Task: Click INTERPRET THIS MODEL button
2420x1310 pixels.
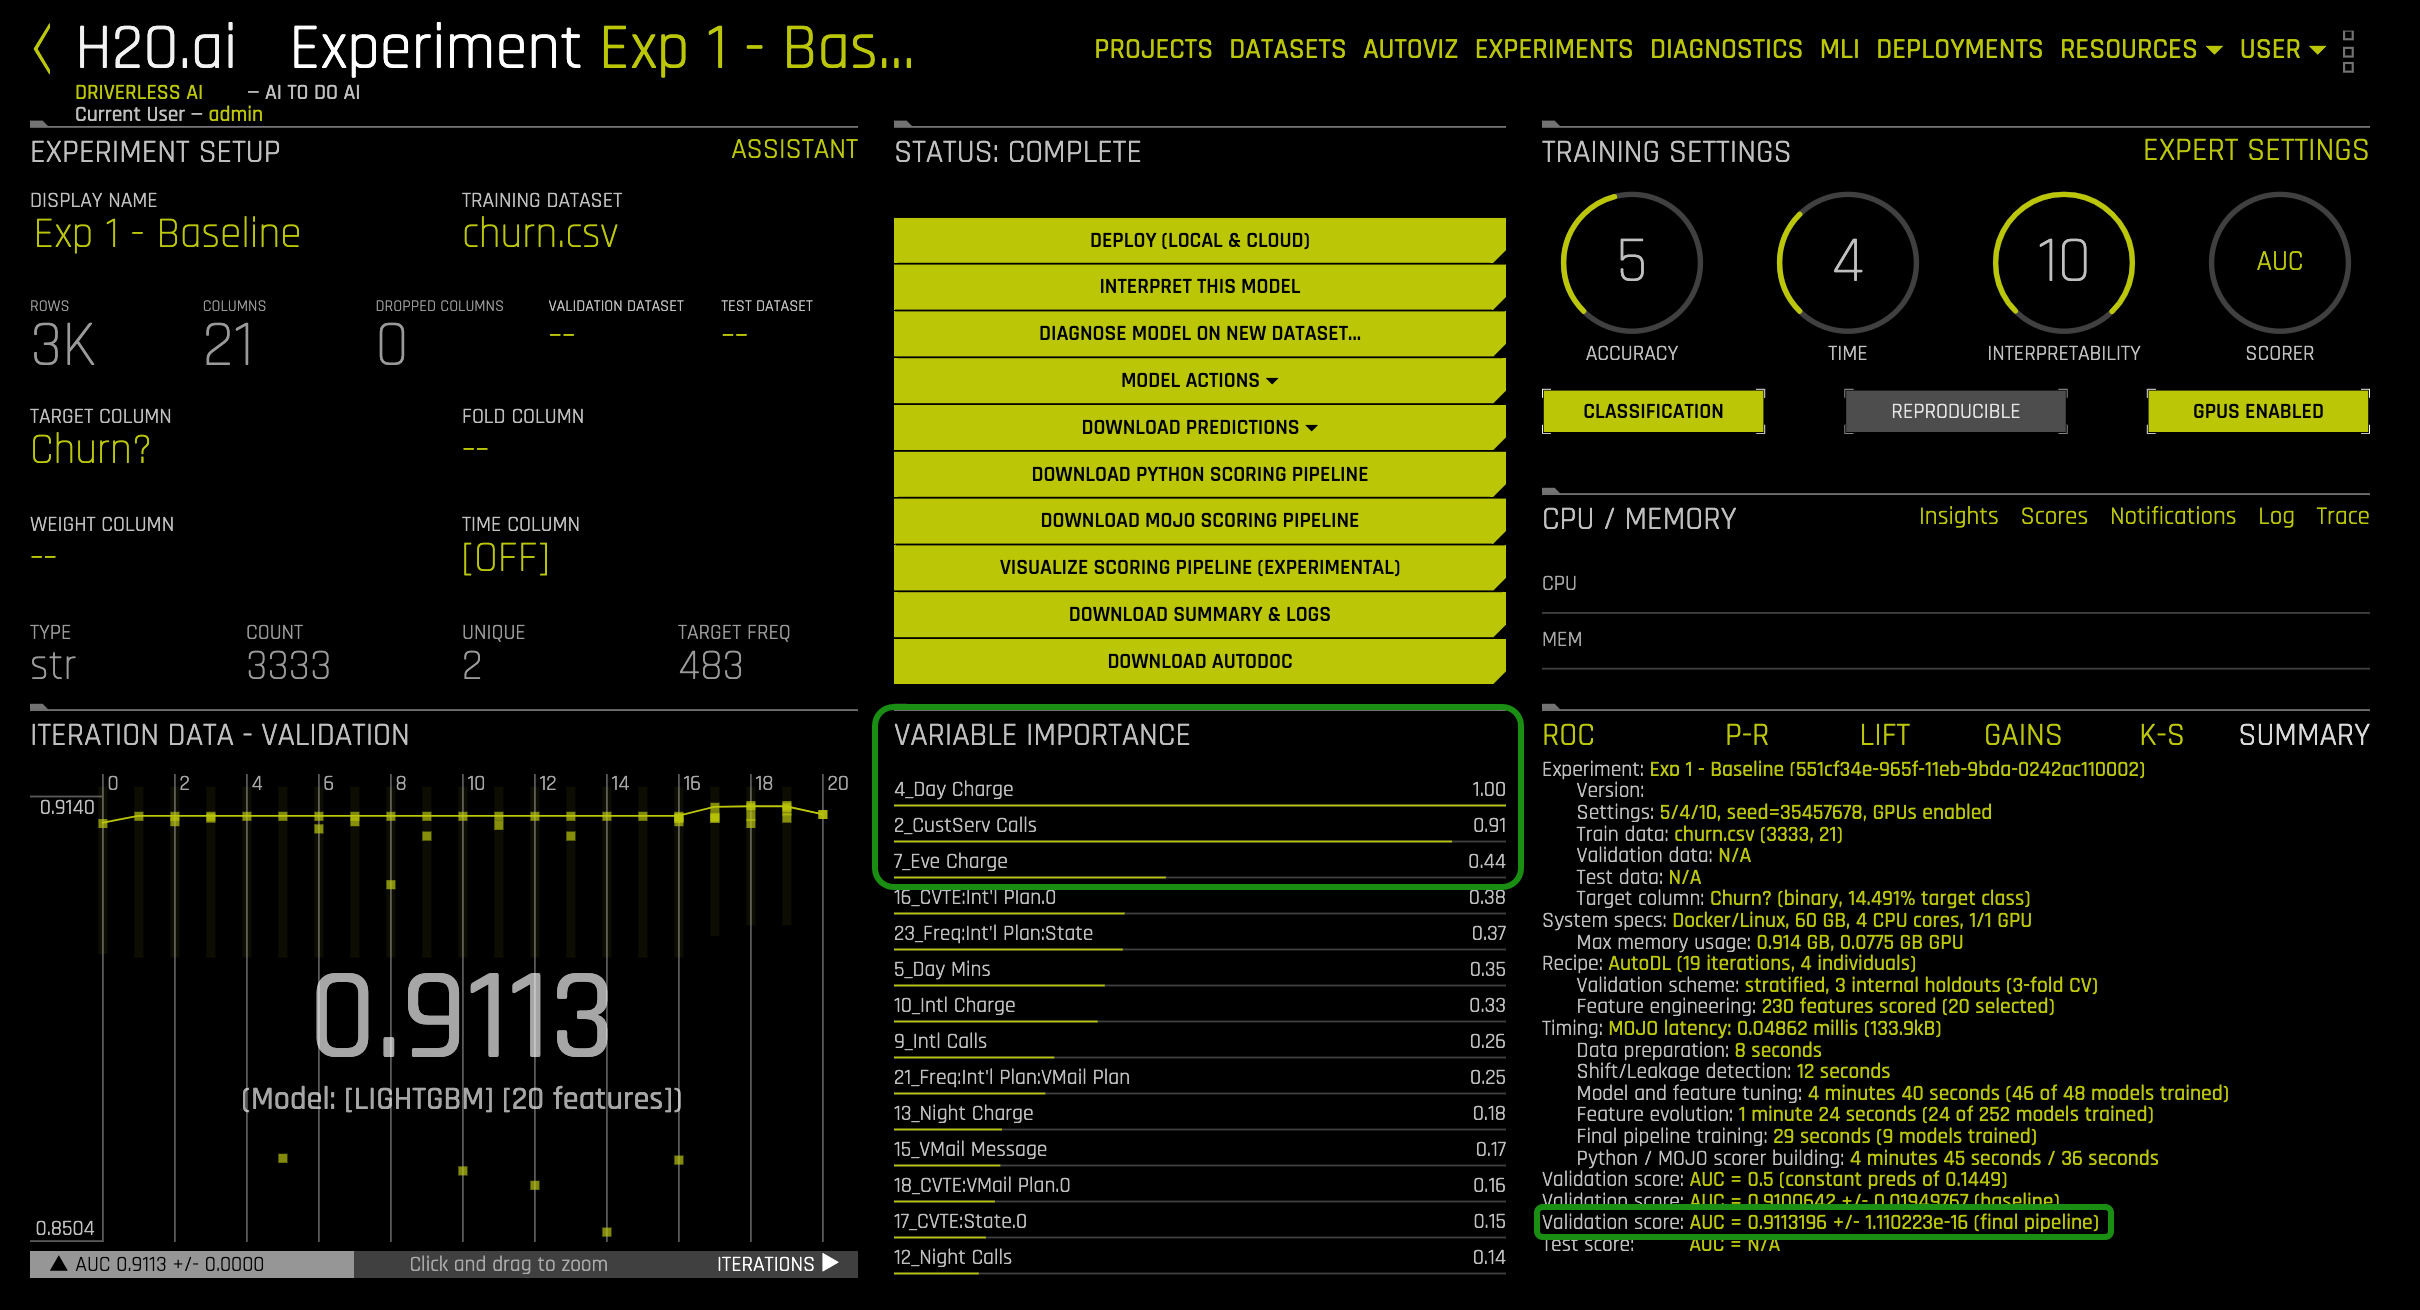Action: pyautogui.click(x=1199, y=286)
